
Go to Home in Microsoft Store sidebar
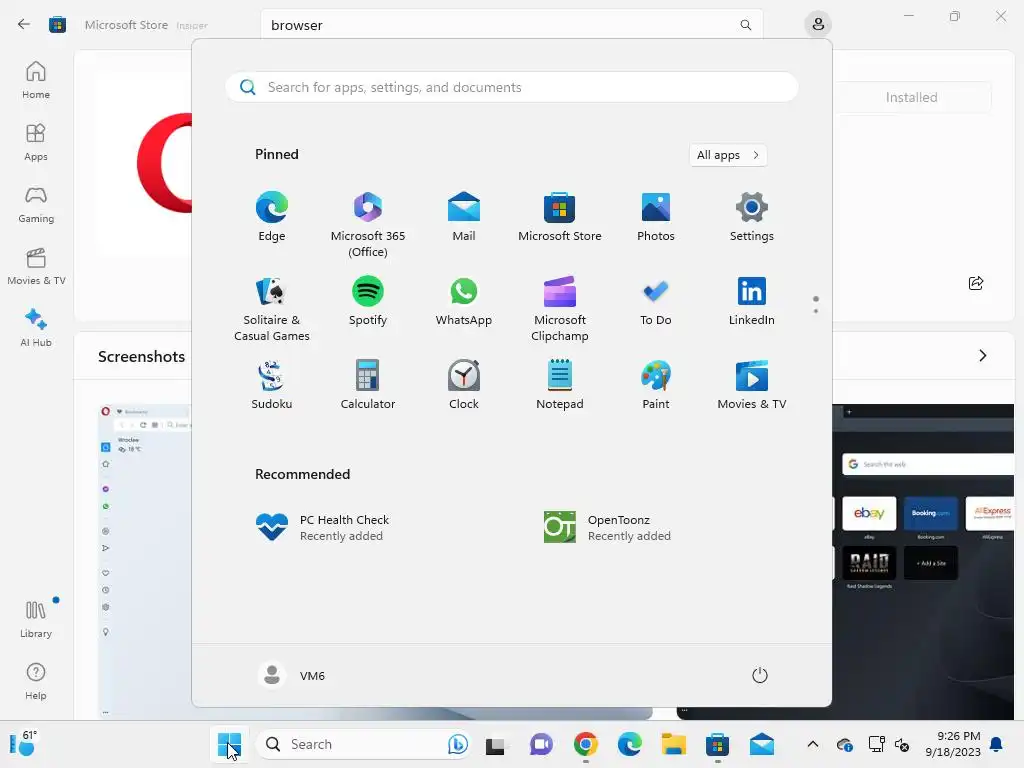click(x=36, y=80)
